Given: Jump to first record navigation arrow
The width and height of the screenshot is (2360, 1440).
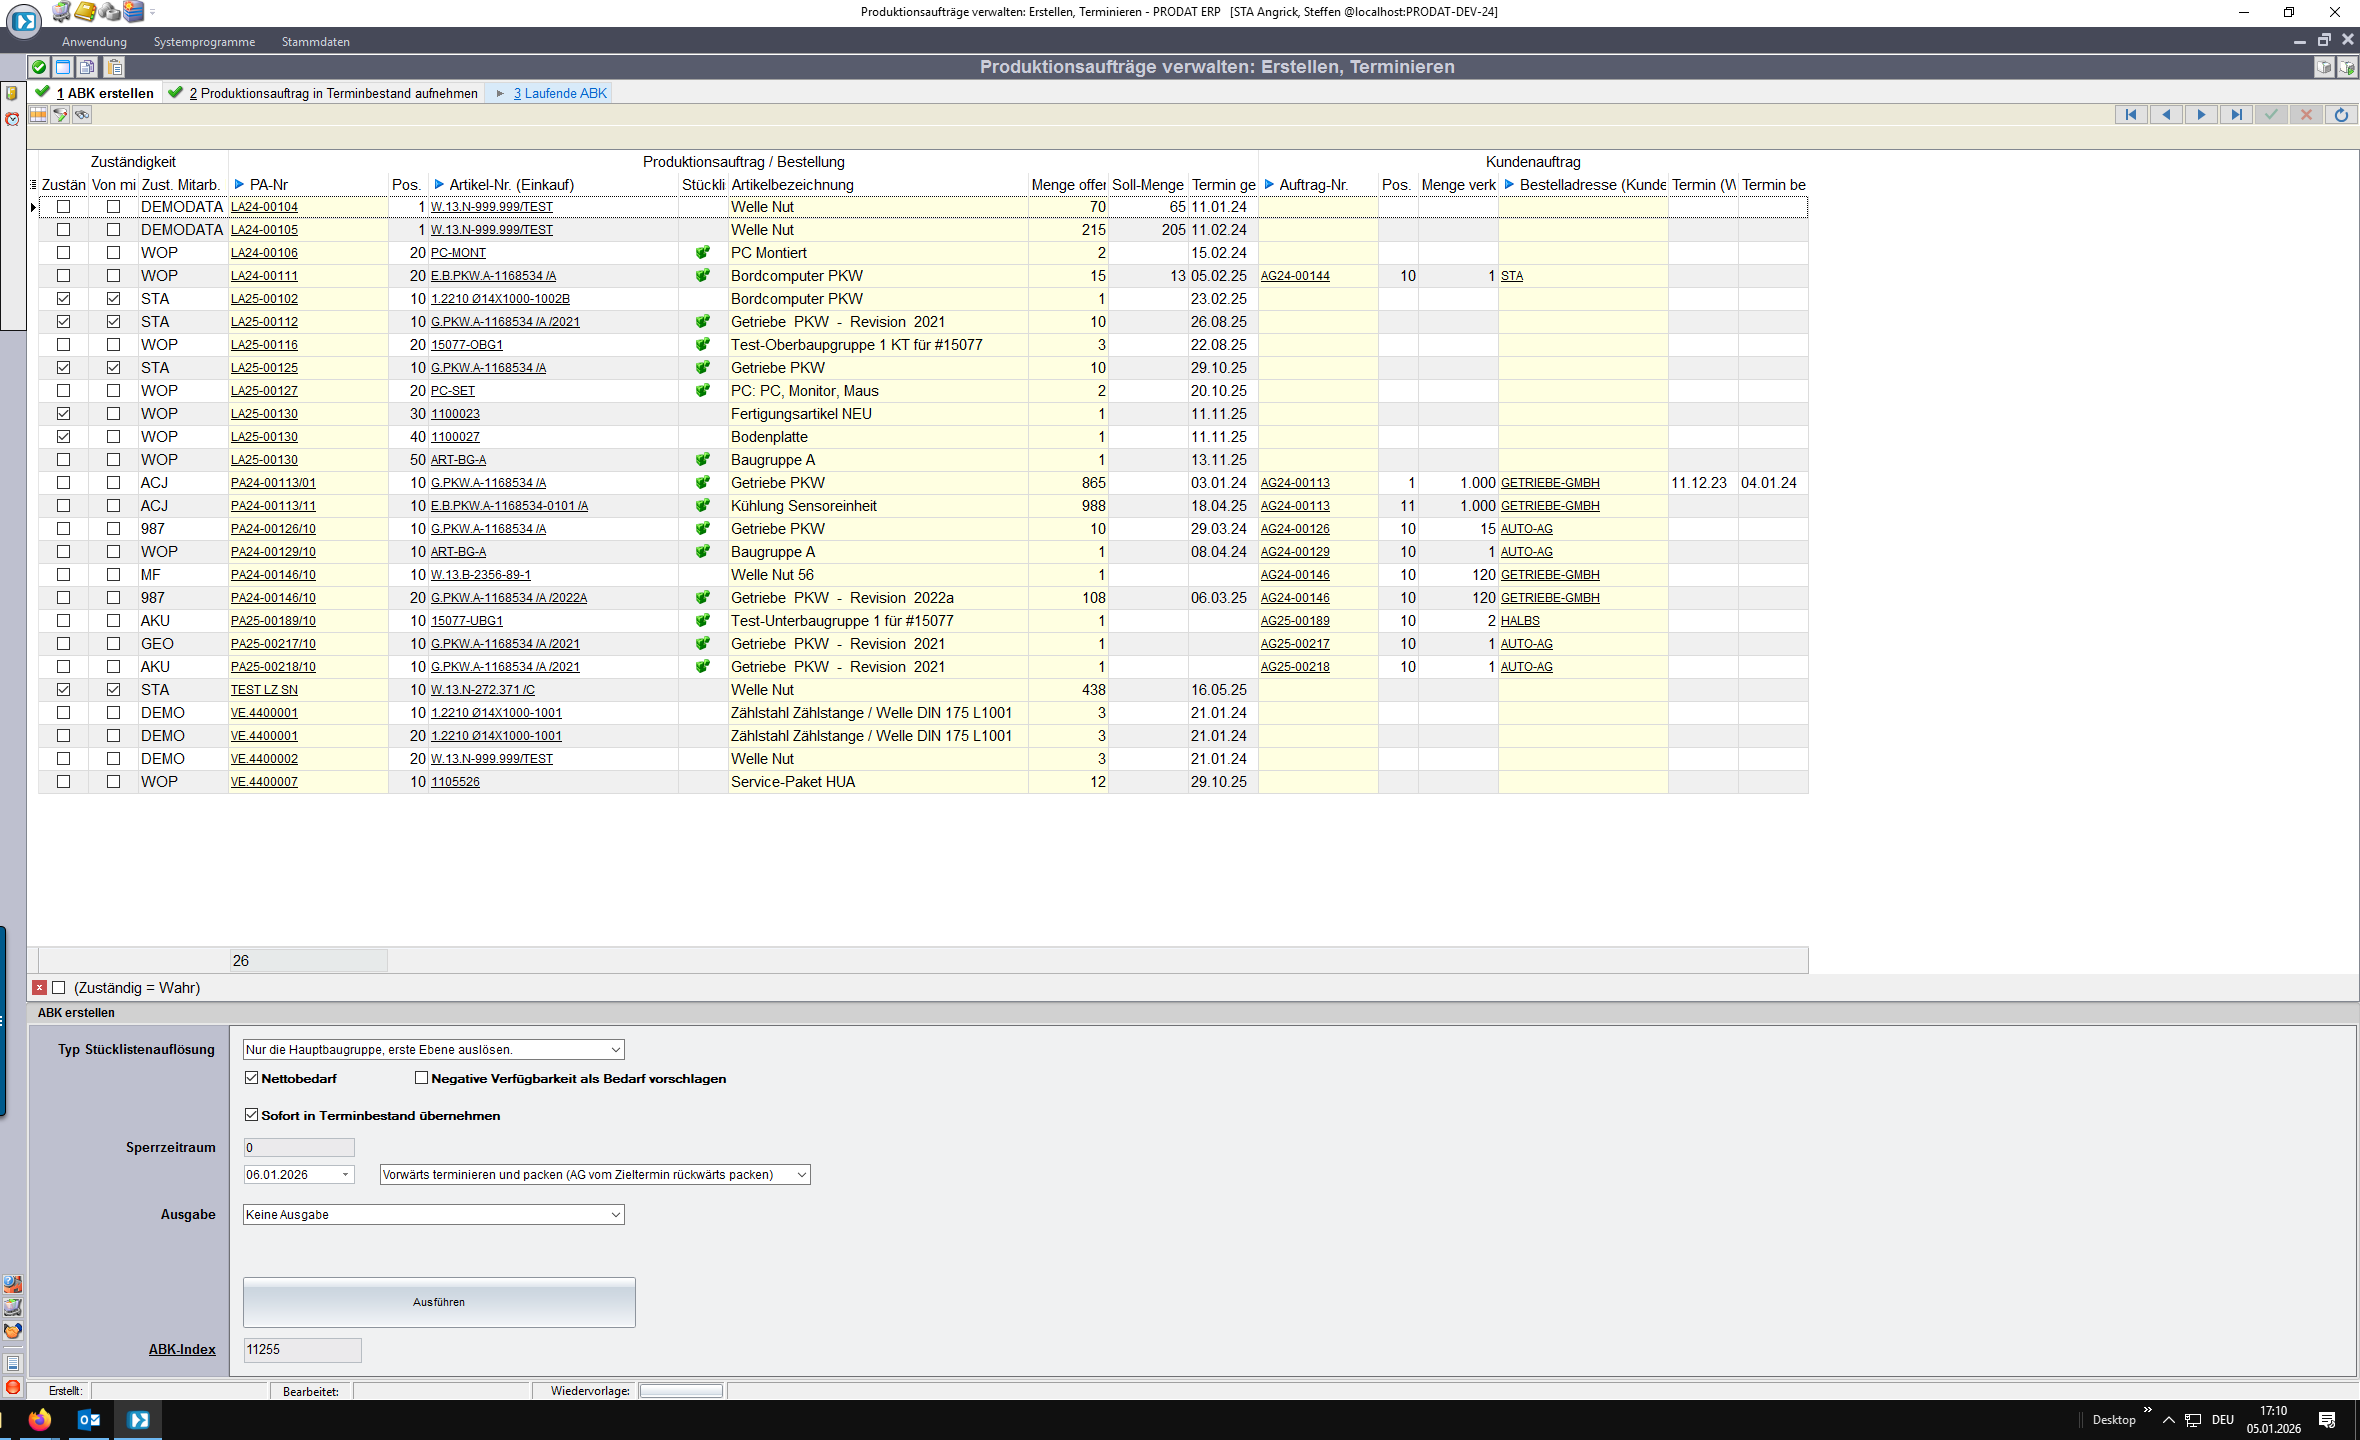Looking at the screenshot, I should click(x=2130, y=115).
